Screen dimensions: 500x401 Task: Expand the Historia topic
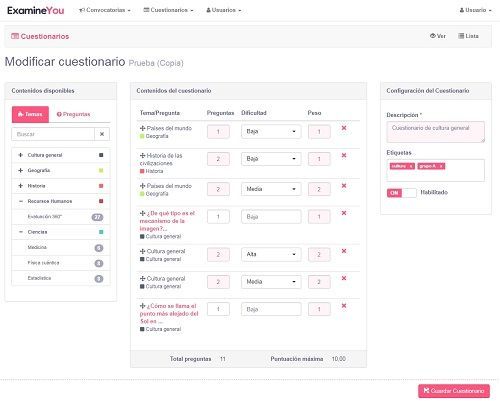click(21, 186)
